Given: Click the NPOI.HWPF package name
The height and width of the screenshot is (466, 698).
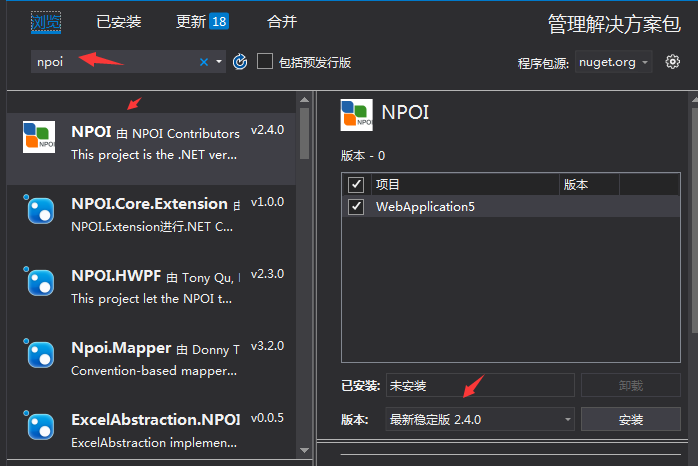Looking at the screenshot, I should (x=116, y=276).
